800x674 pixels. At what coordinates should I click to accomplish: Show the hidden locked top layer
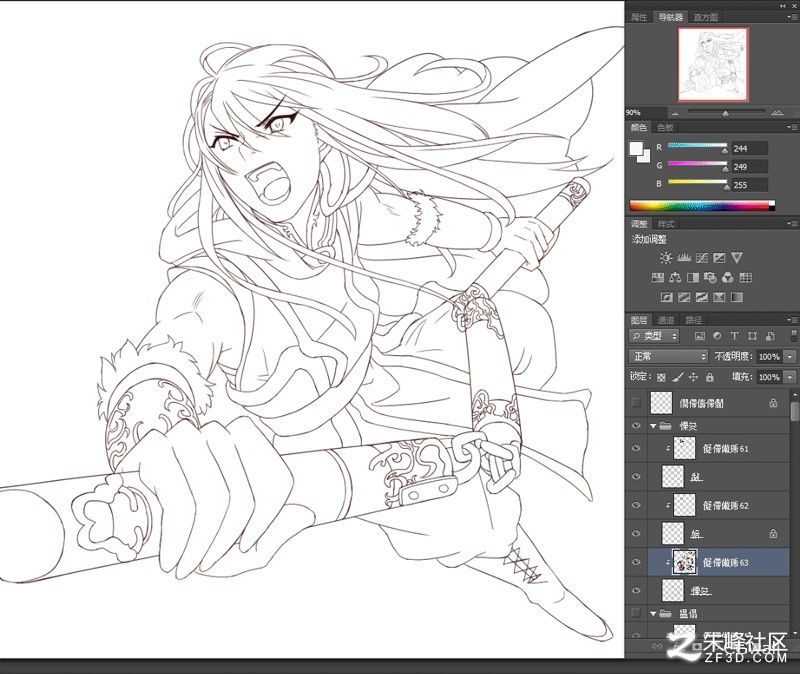(636, 403)
